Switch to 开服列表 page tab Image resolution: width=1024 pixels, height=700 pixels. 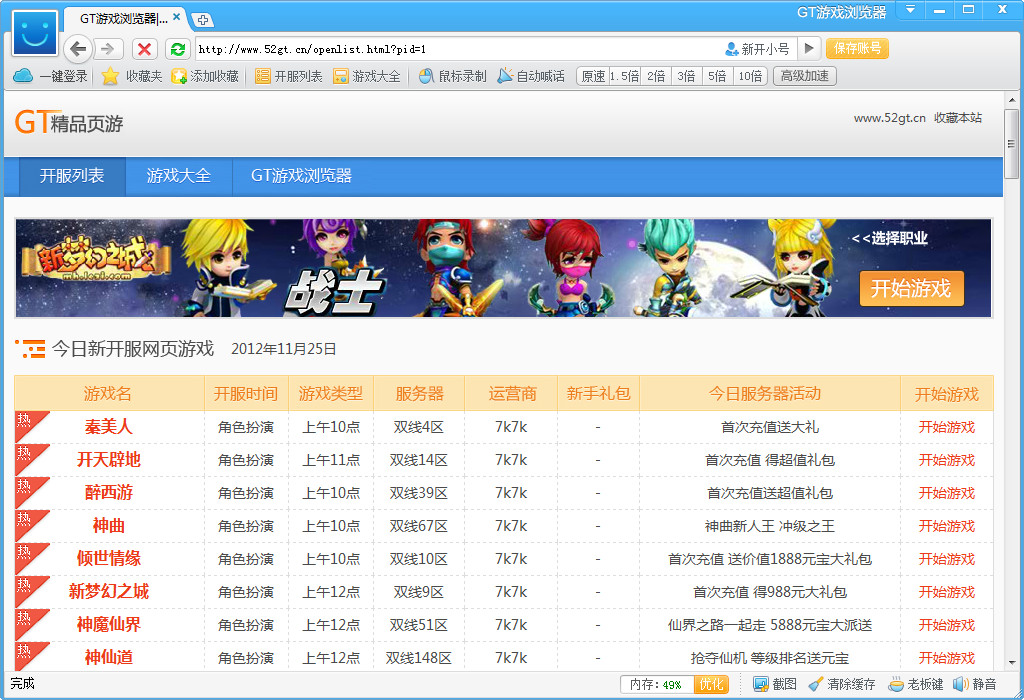click(x=72, y=176)
